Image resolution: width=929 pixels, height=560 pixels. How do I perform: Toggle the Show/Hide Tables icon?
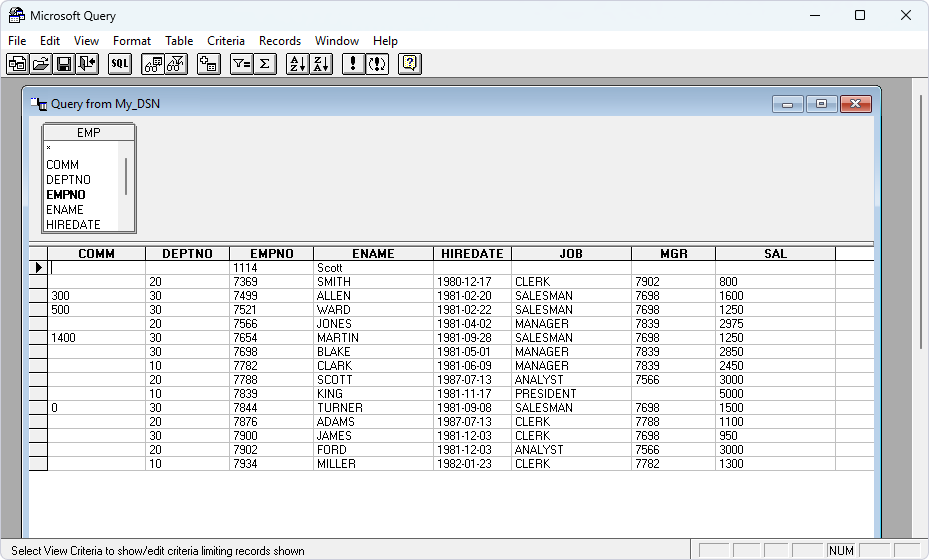pos(153,63)
